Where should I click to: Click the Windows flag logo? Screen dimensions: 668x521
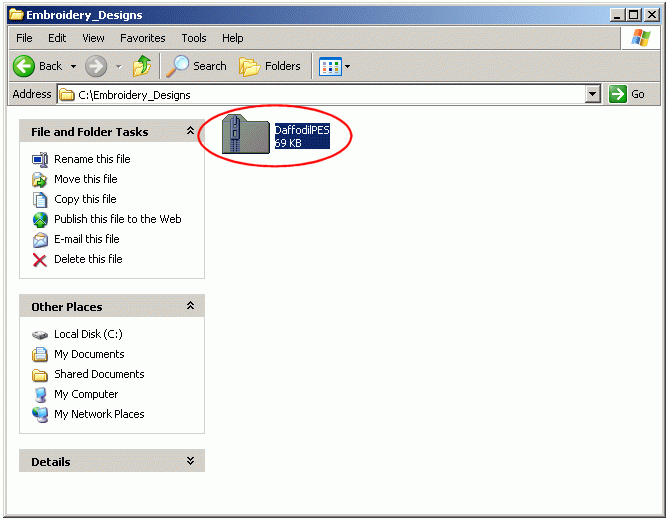[x=640, y=38]
